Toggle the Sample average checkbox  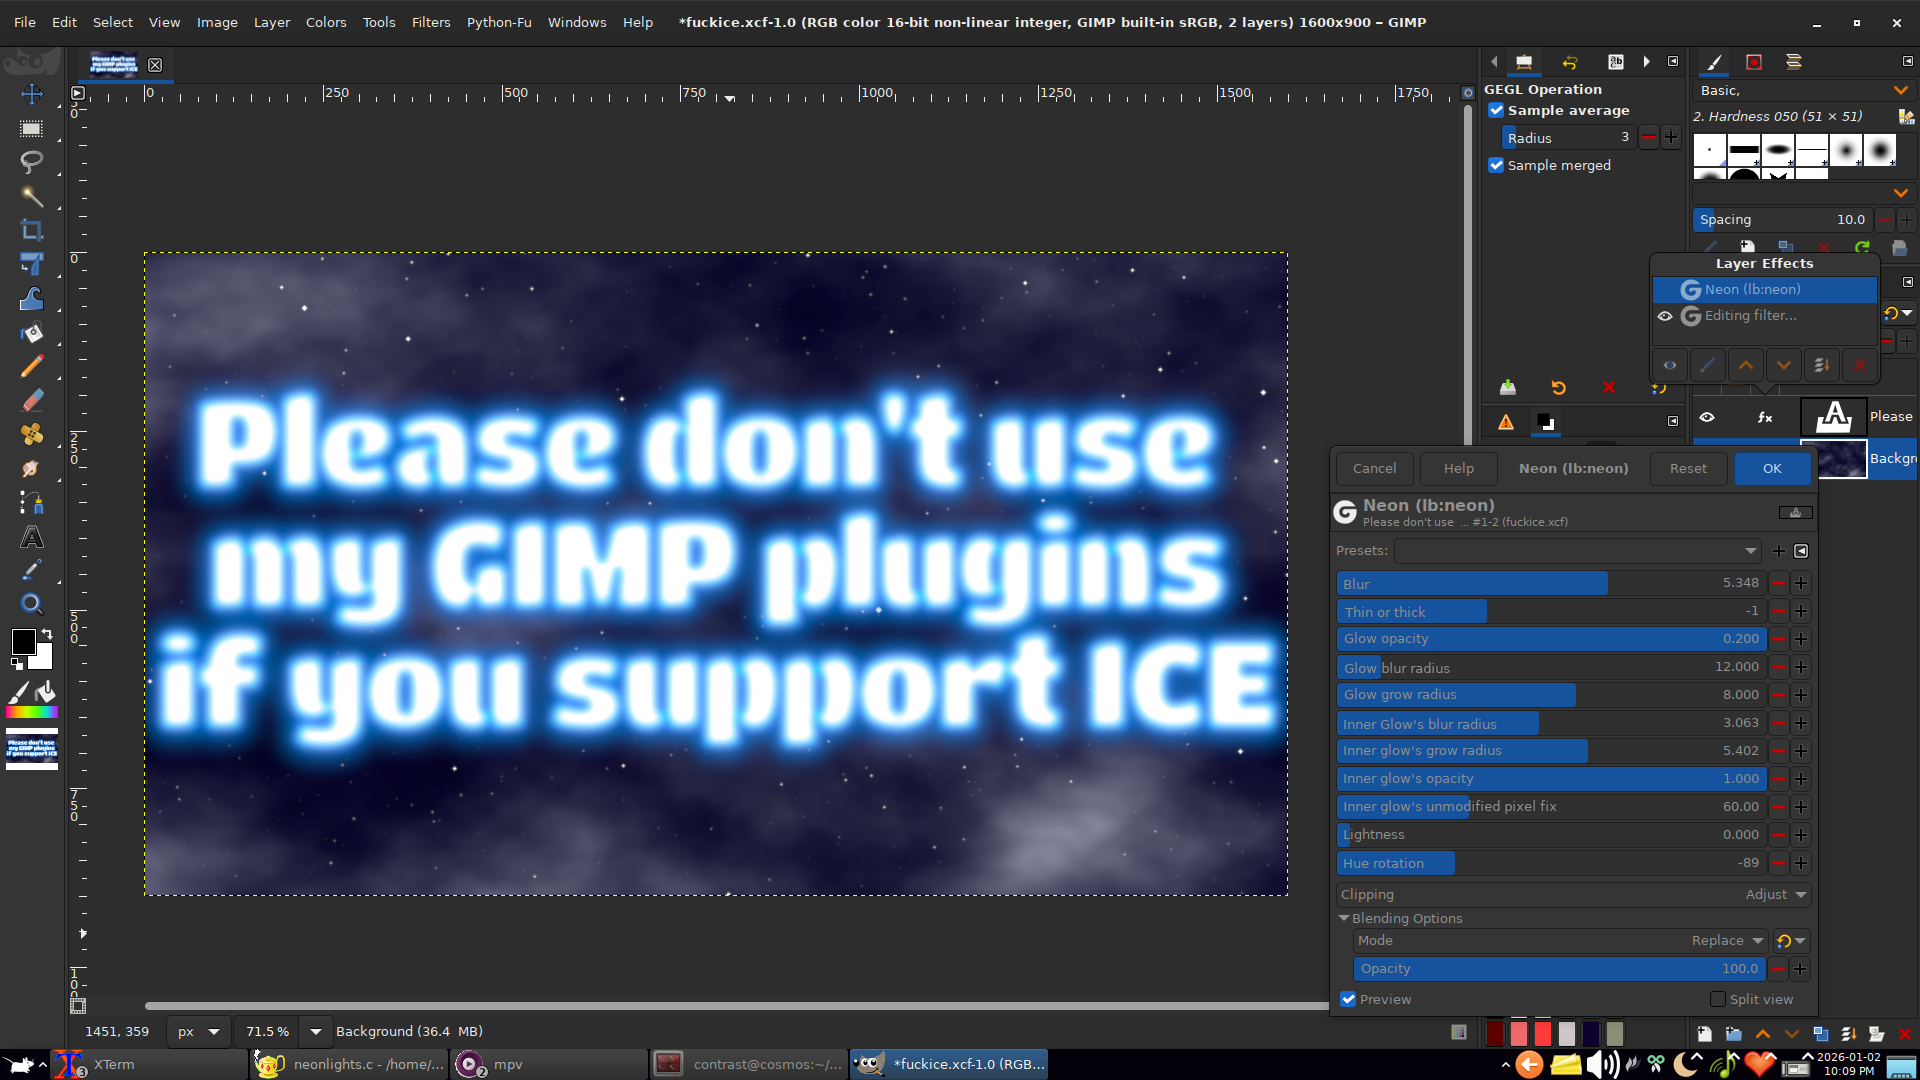(1496, 111)
